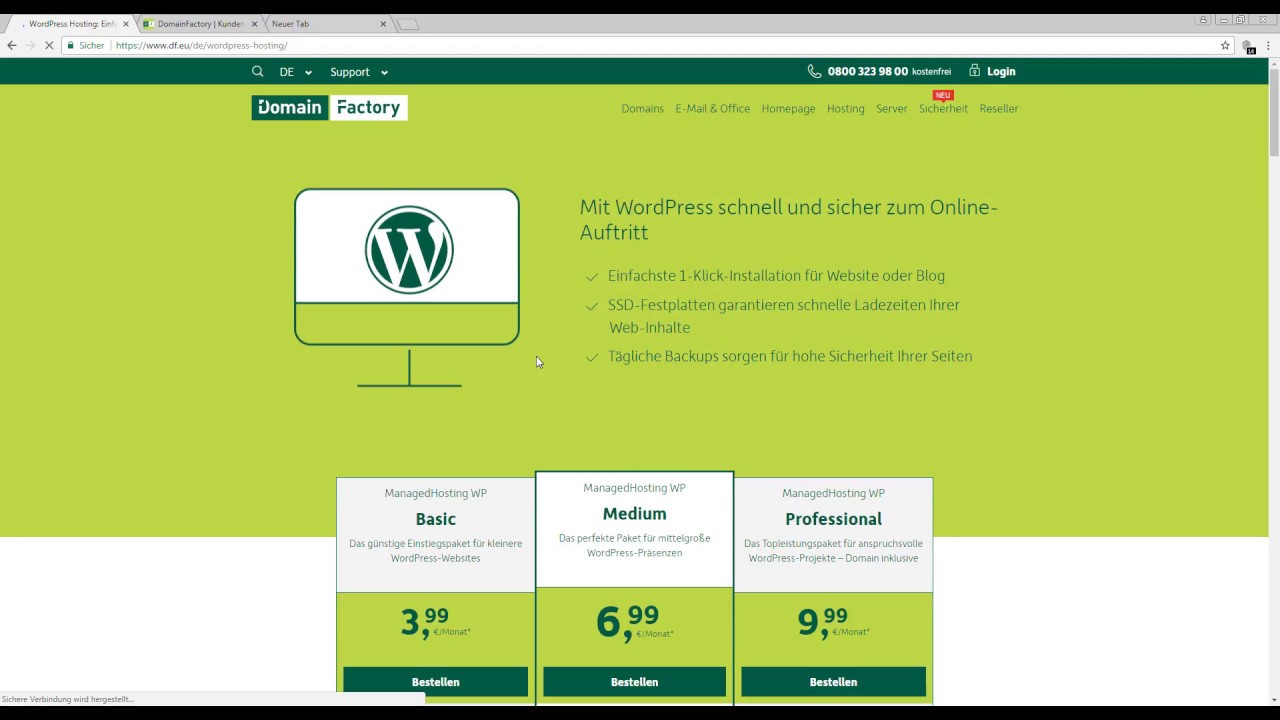The height and width of the screenshot is (720, 1280).
Task: Click the headline Mit WordPress schnell und sicher
Action: pyautogui.click(x=789, y=219)
